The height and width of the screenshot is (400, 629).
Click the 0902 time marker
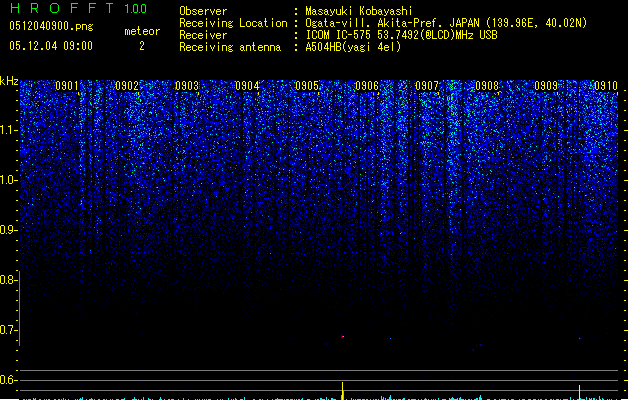click(127, 86)
